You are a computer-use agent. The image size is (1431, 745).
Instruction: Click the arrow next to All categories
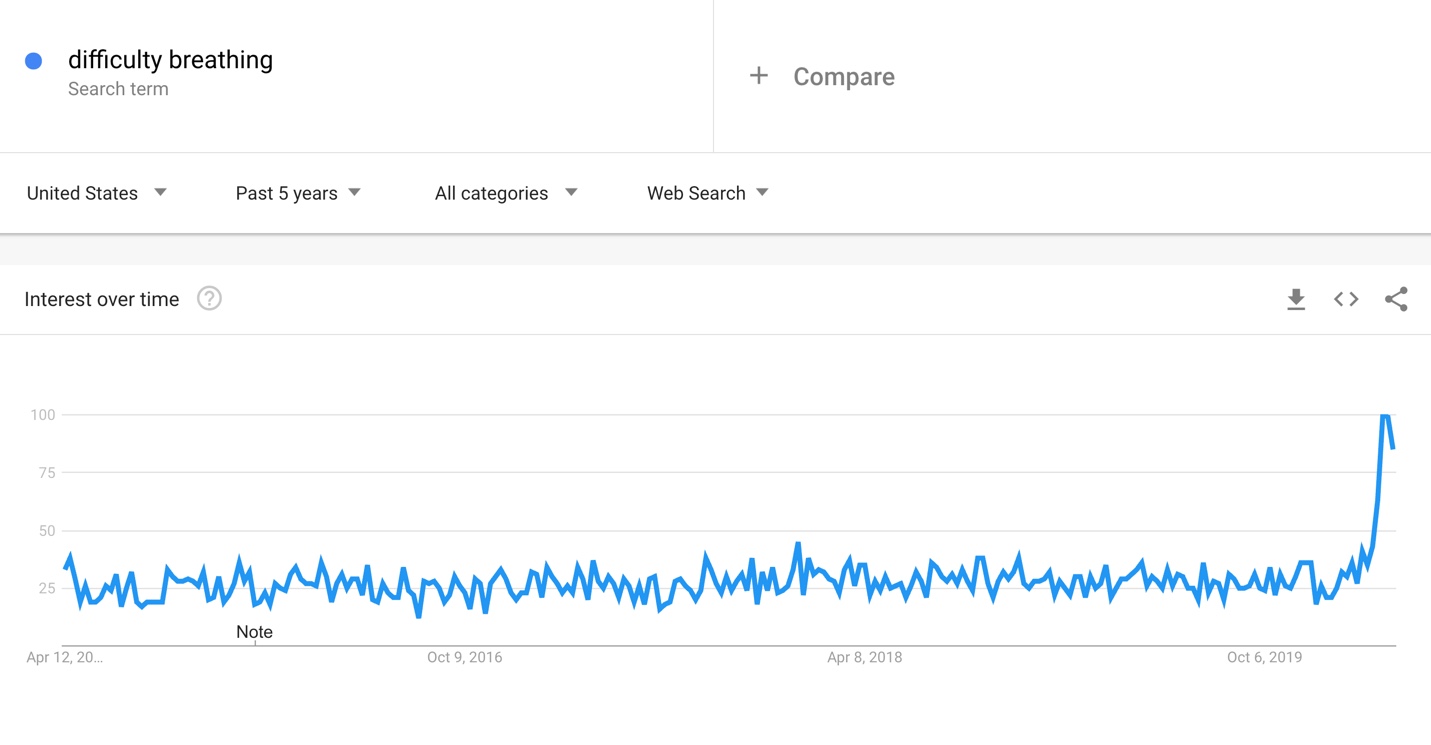coord(571,192)
